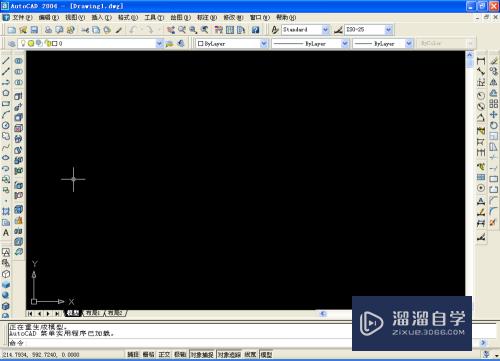Open the 插入 Insert menu
Image resolution: width=500 pixels, height=361 pixels.
pyautogui.click(x=101, y=17)
